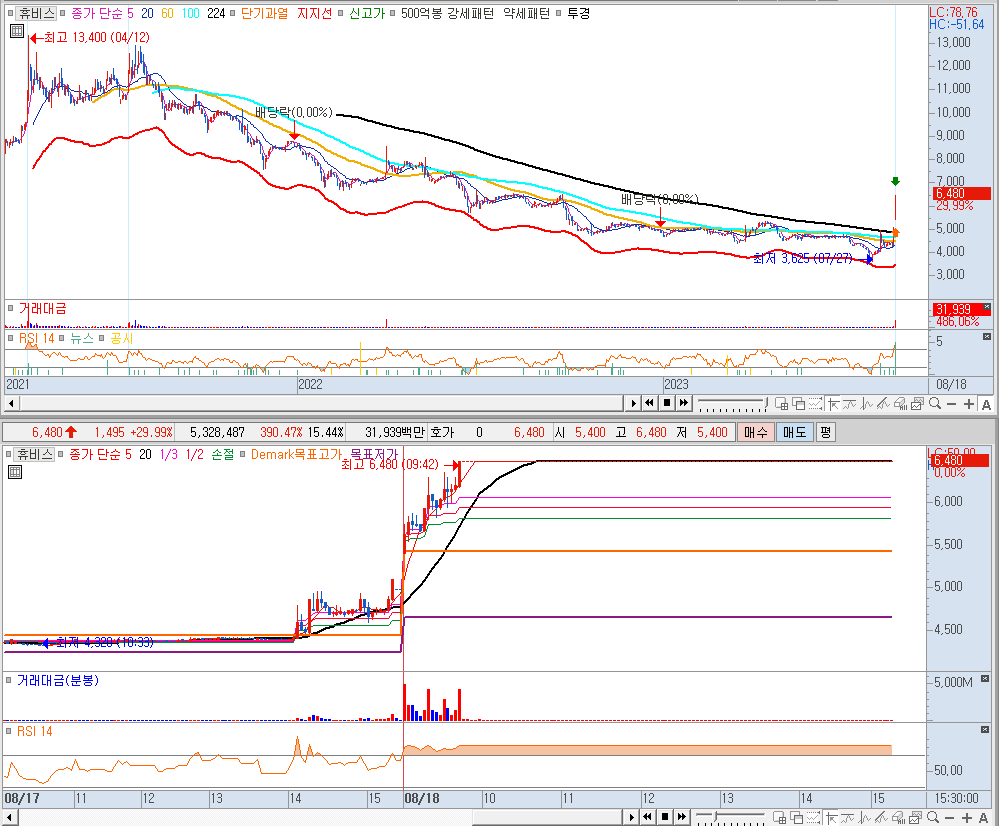Image resolution: width=999 pixels, height=826 pixels.
Task: Toggle the 지지선 support line indicator
Action: [x=315, y=13]
